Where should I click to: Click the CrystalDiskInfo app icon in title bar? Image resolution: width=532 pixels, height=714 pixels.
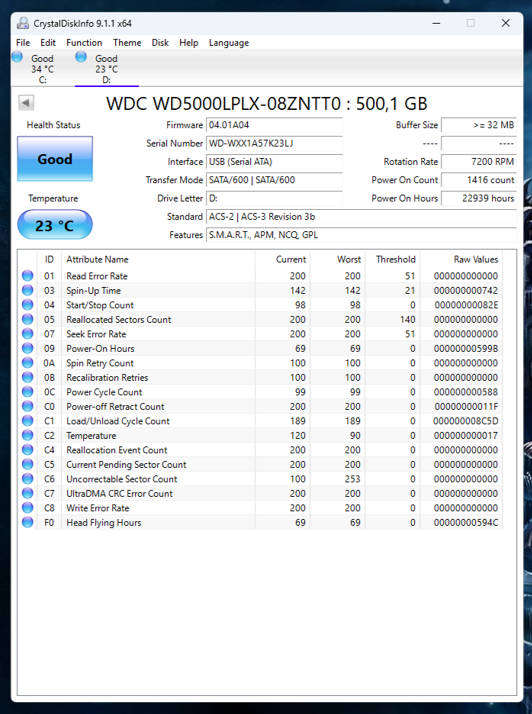pyautogui.click(x=22, y=23)
